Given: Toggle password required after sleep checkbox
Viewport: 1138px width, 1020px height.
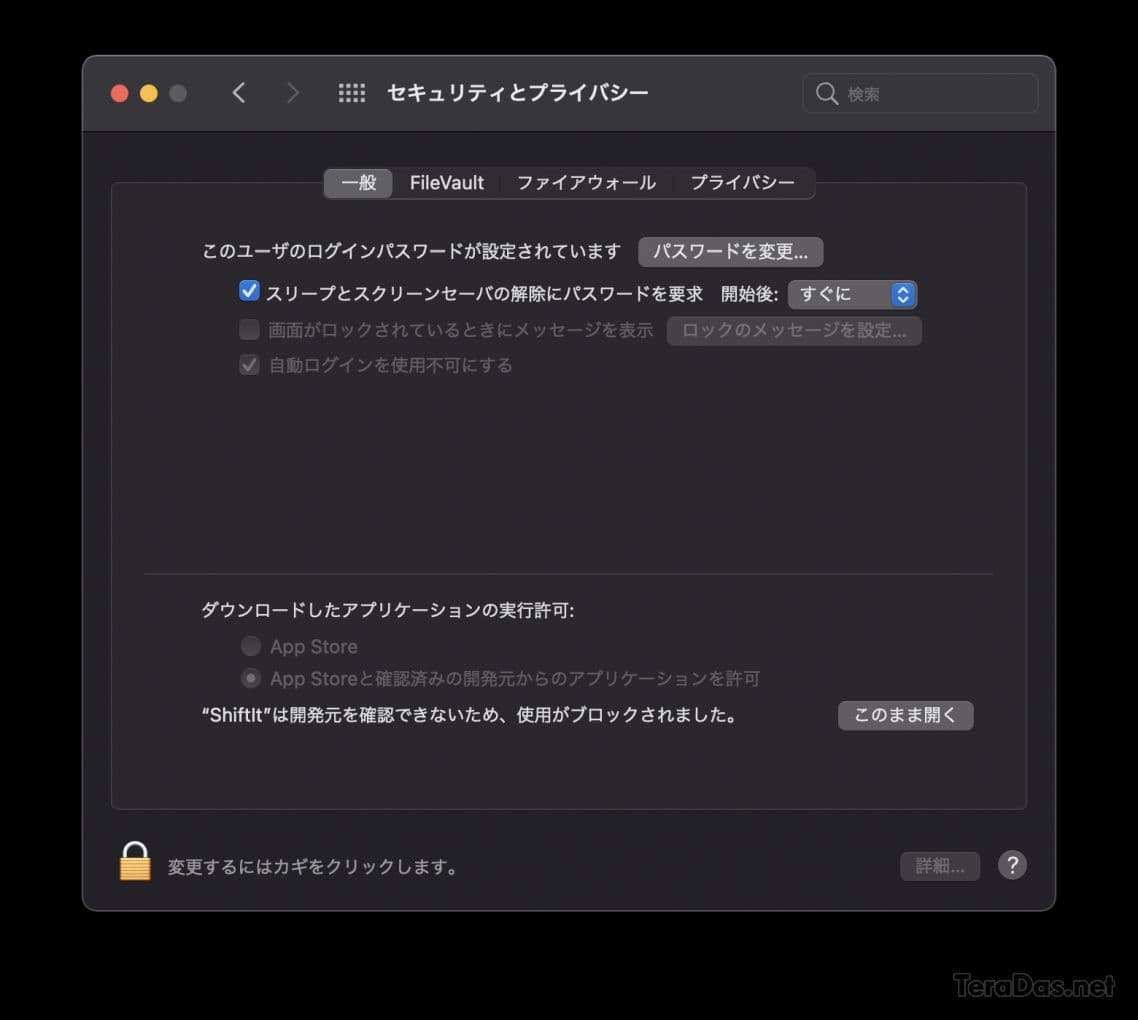Looking at the screenshot, I should point(249,291).
